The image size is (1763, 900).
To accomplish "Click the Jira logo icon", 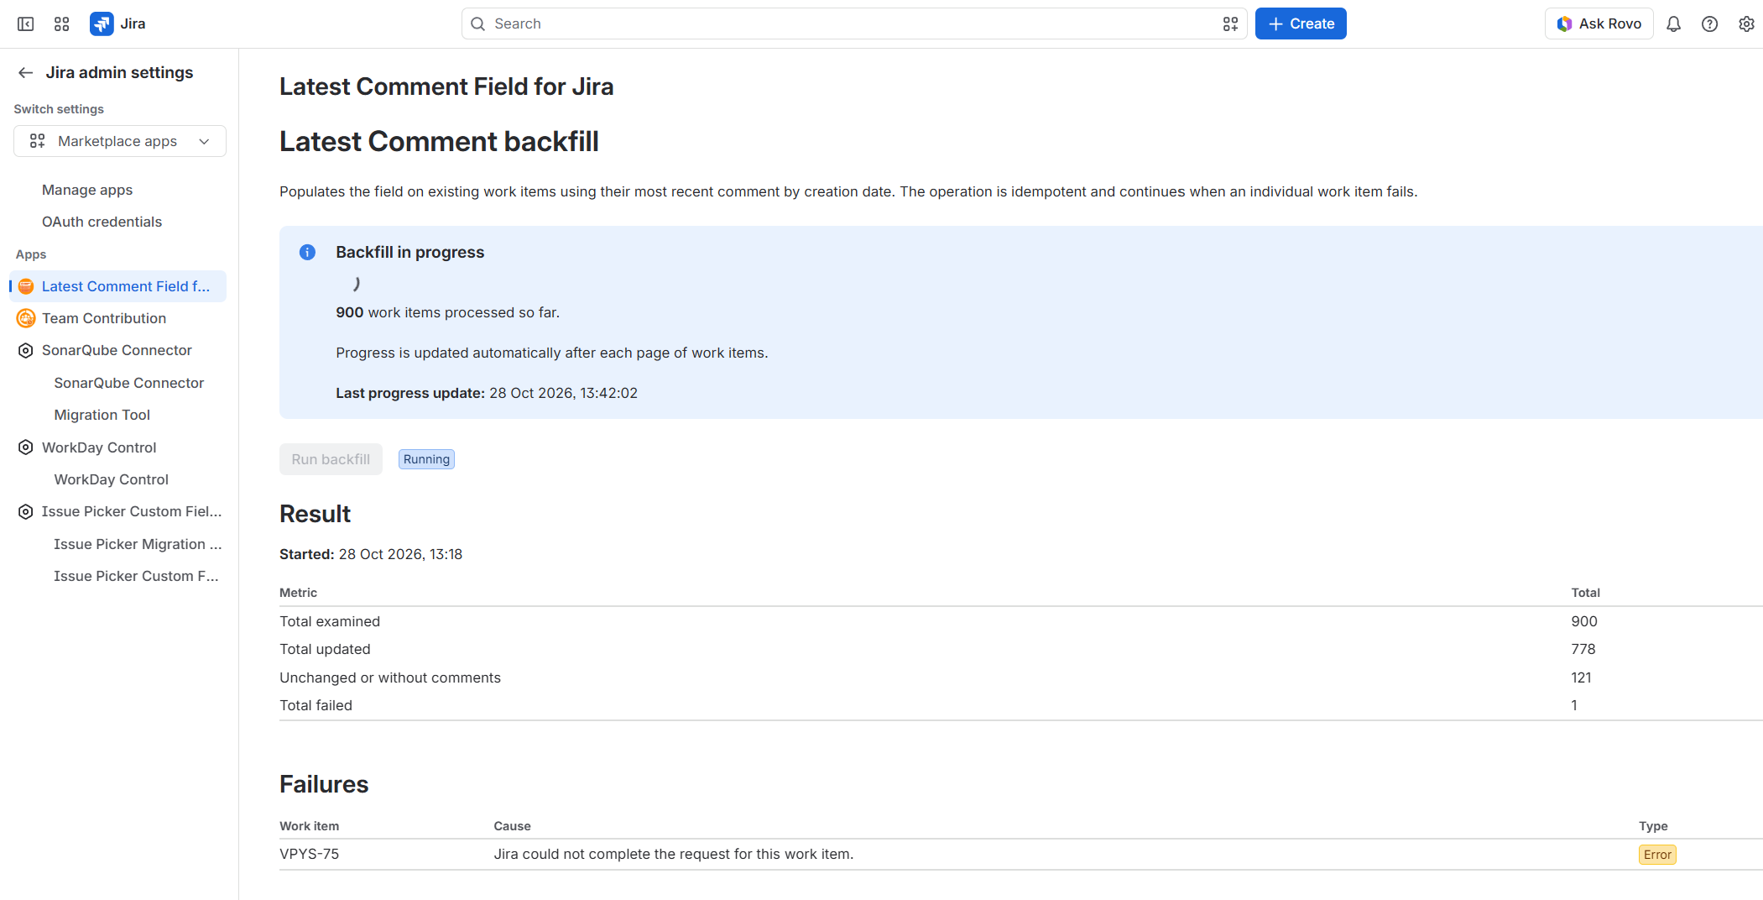I will (101, 24).
